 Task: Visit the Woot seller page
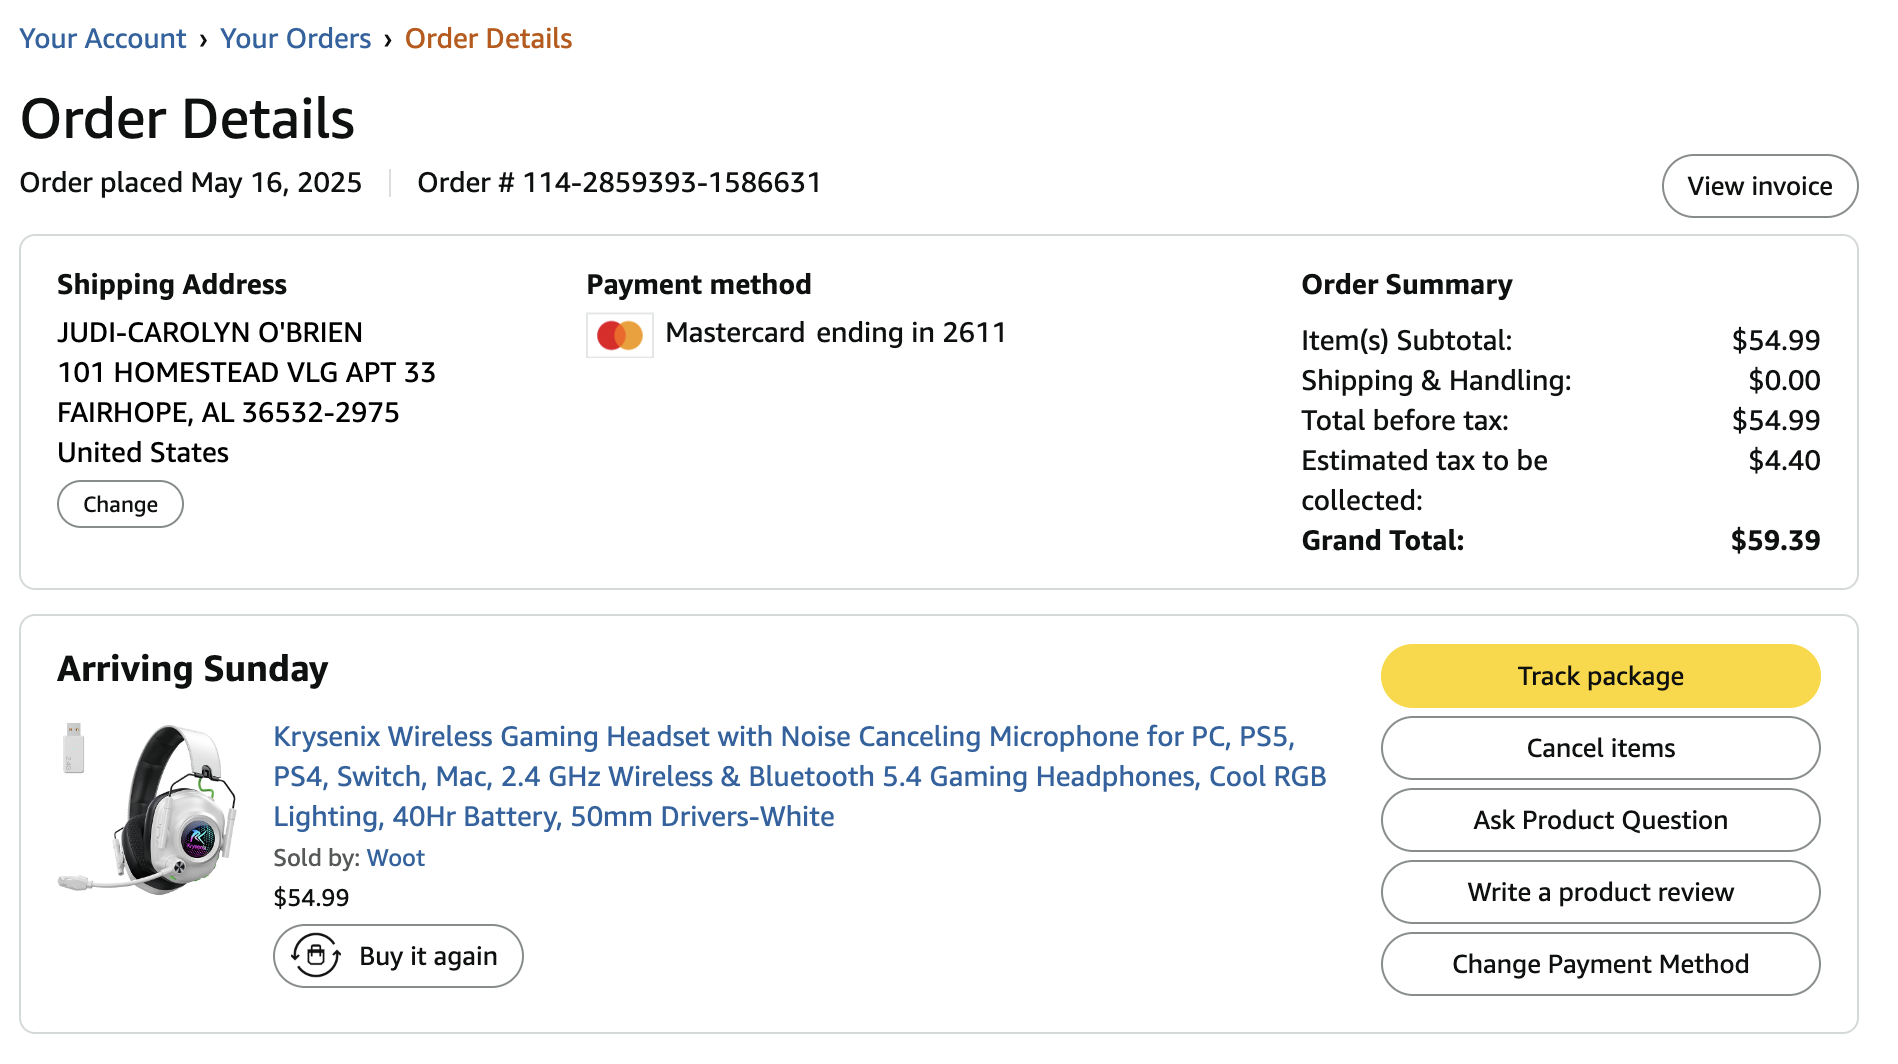coord(396,858)
